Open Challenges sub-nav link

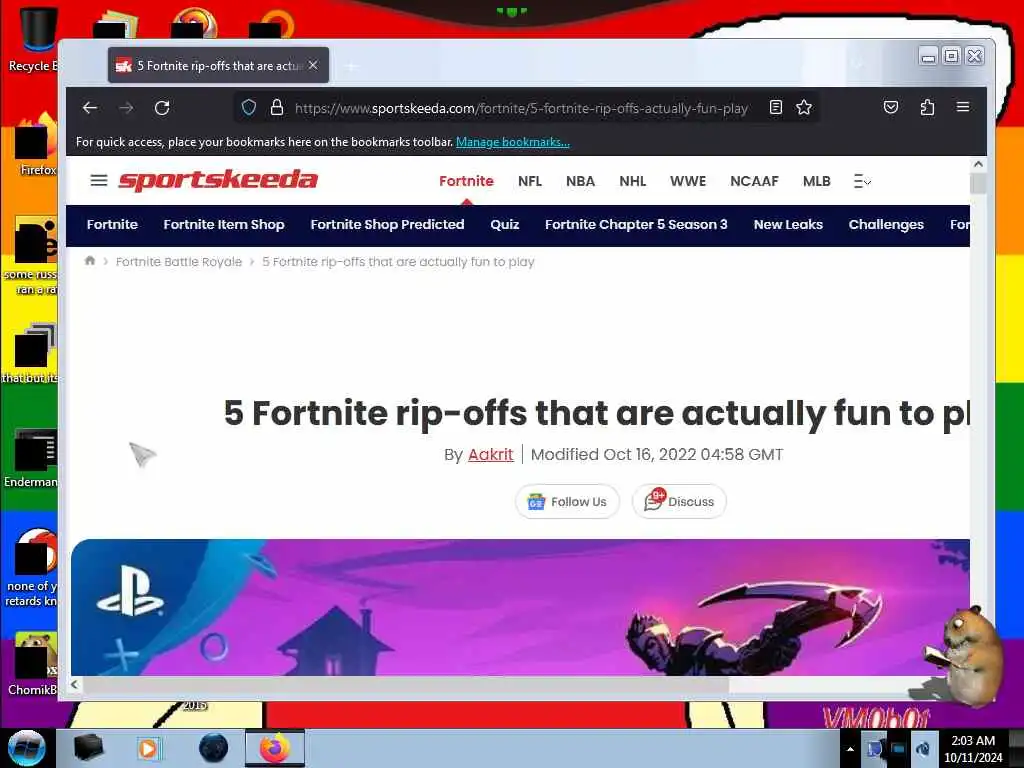886,225
